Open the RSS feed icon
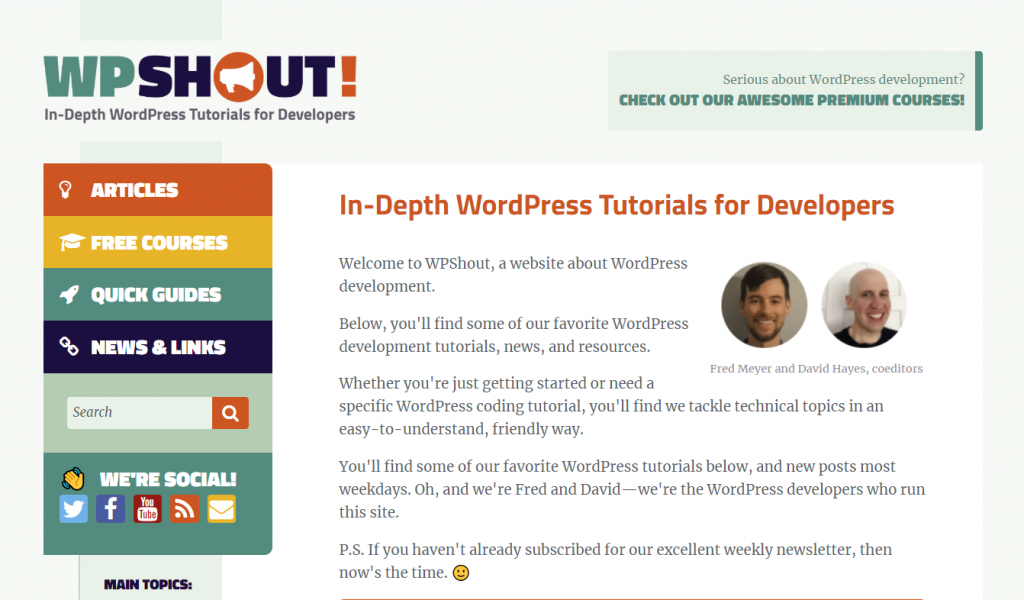This screenshot has width=1024, height=600. pos(184,509)
